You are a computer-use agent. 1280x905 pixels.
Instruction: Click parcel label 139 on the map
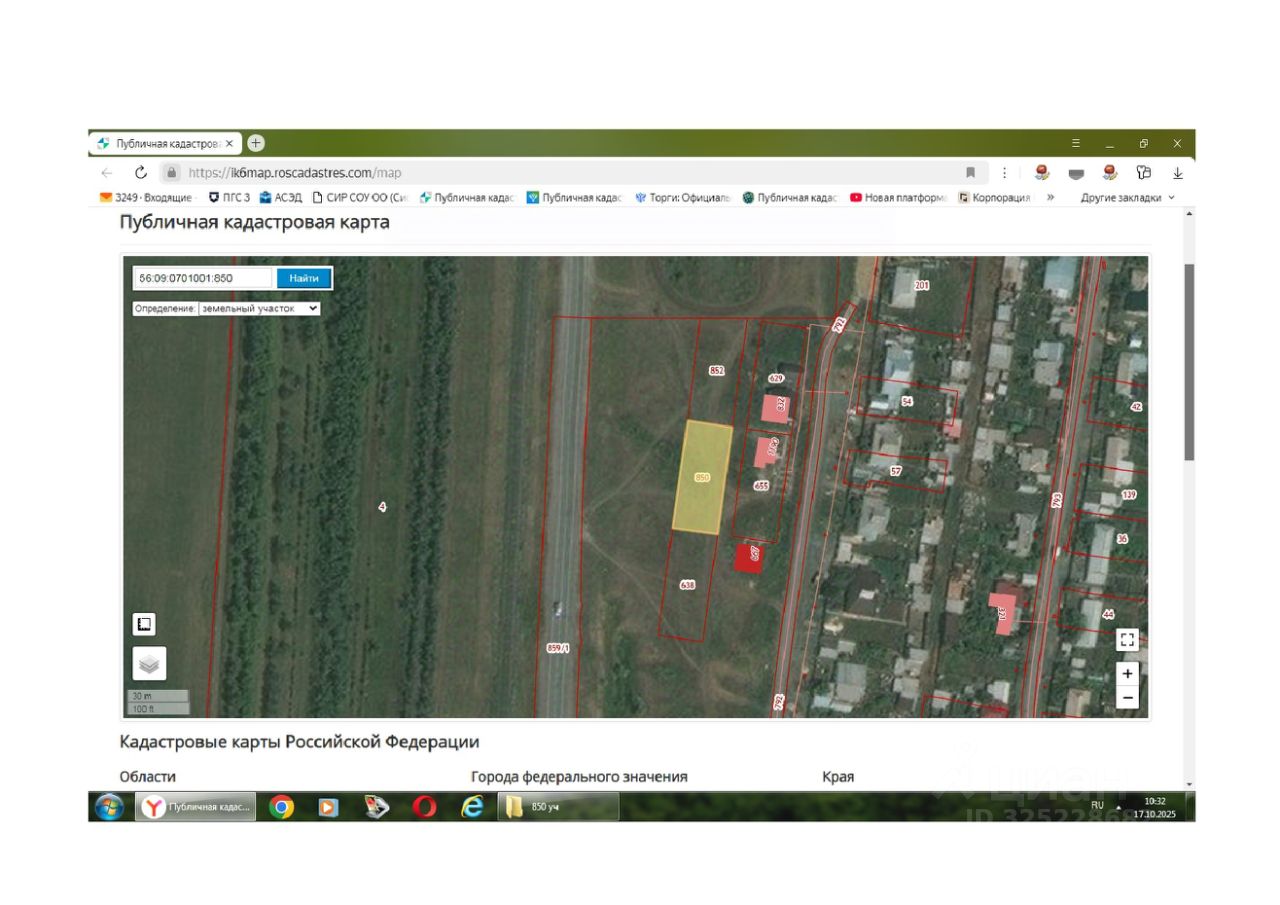(x=1130, y=496)
